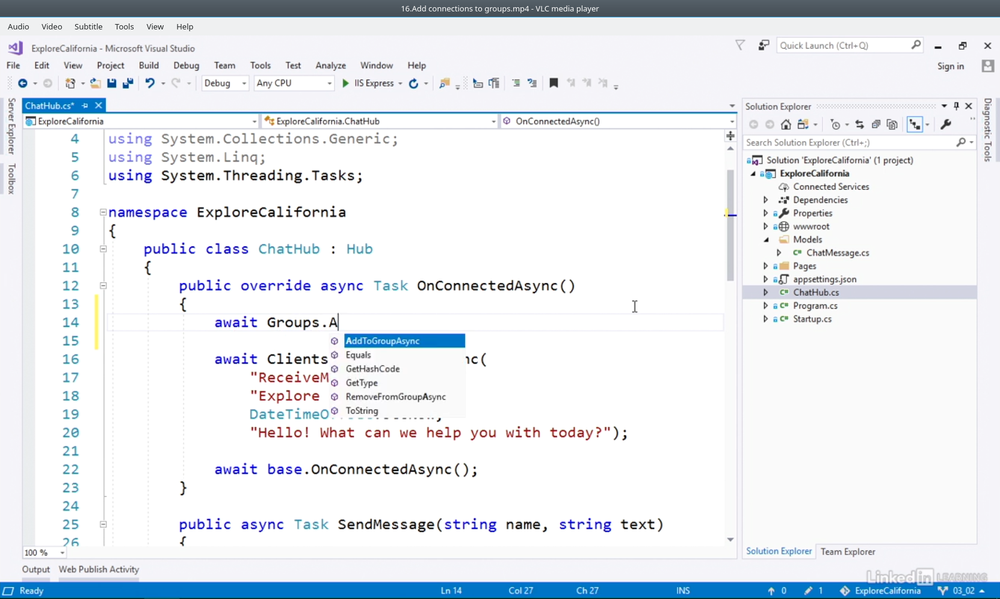Open the Output panel tab
1000x599 pixels.
coord(36,570)
